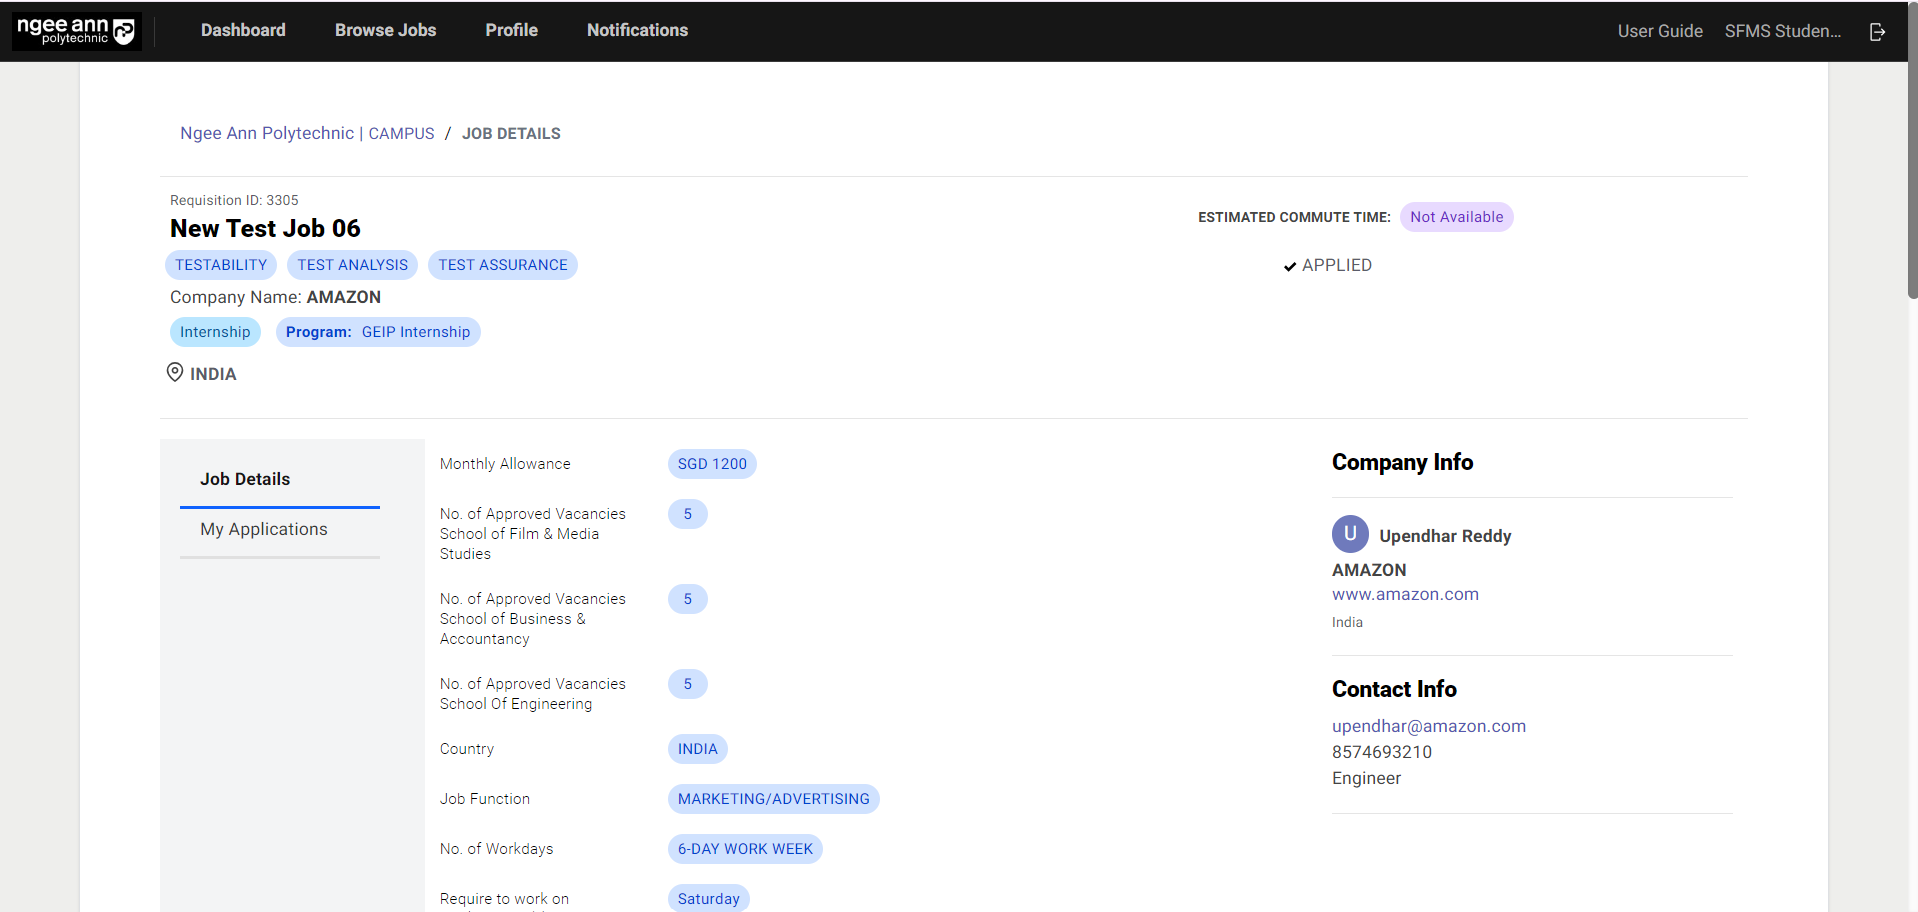
Task: Click the Ngee Ann Polytechnic logo
Action: coord(76,31)
